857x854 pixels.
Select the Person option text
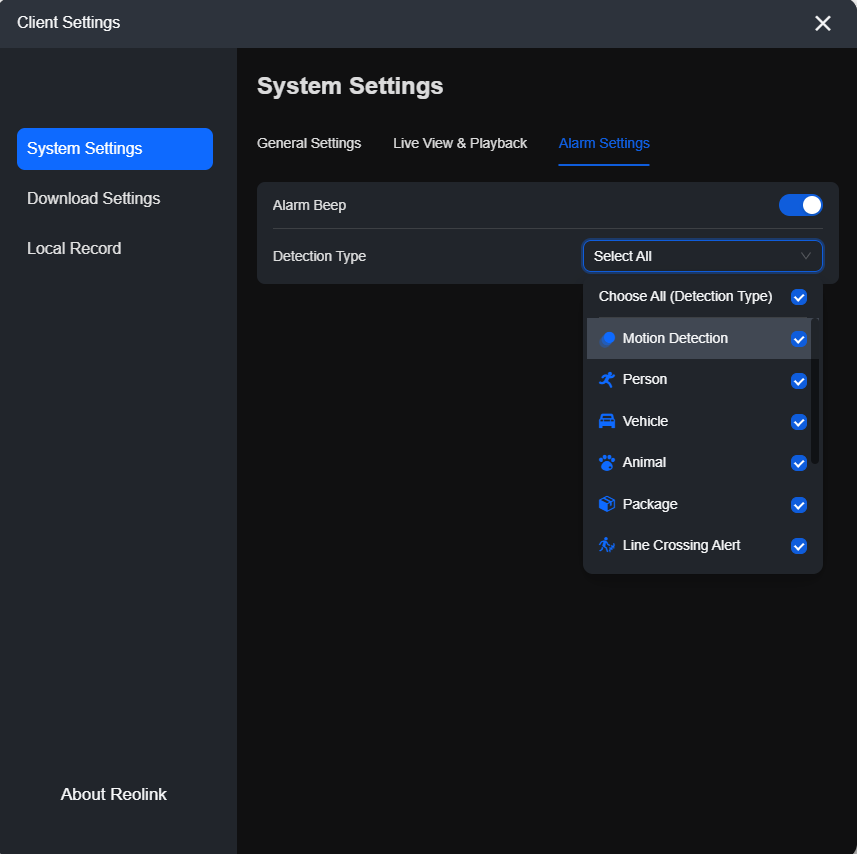pos(645,380)
